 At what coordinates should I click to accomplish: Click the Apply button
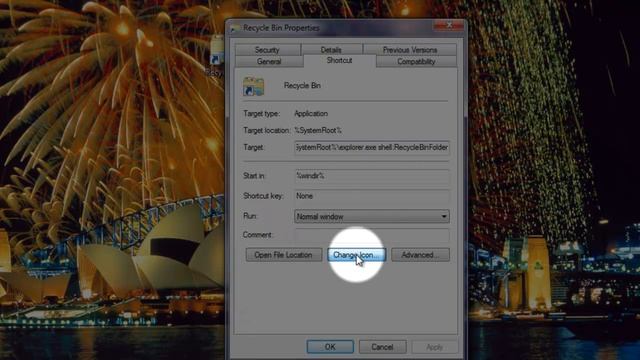coord(434,347)
